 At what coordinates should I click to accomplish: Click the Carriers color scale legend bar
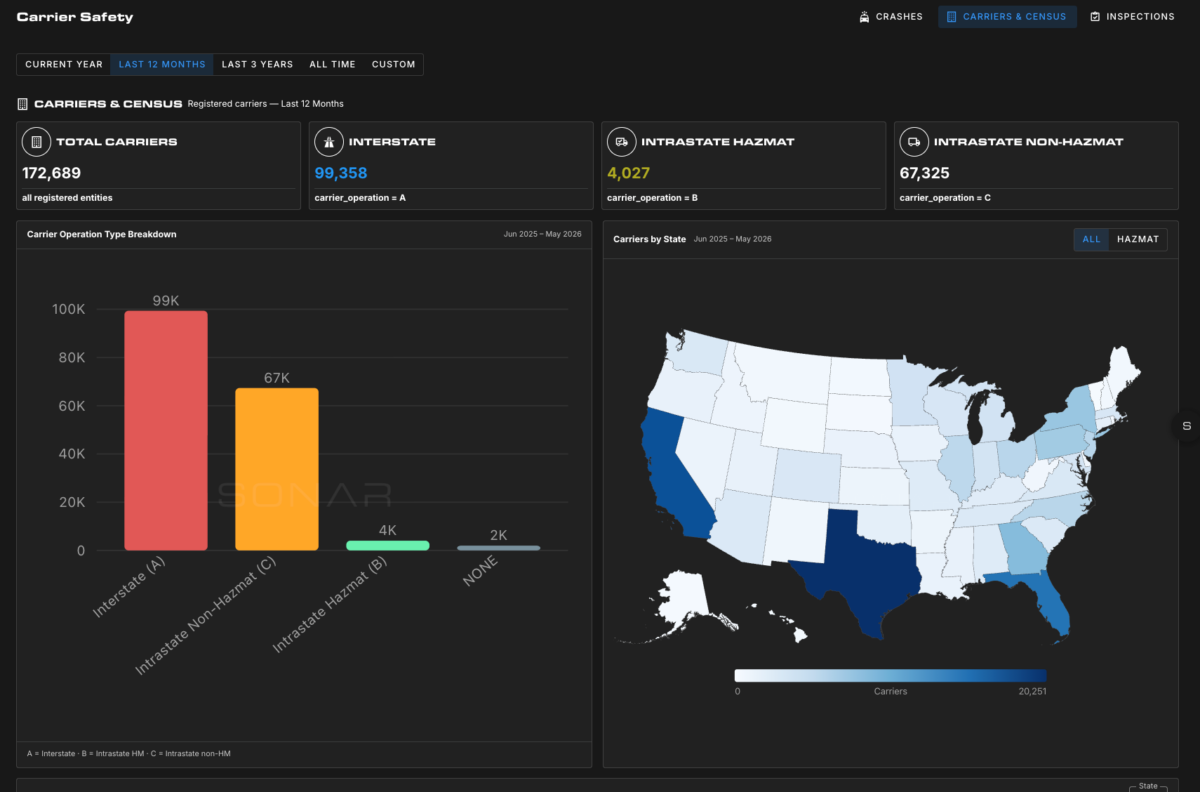tap(890, 675)
